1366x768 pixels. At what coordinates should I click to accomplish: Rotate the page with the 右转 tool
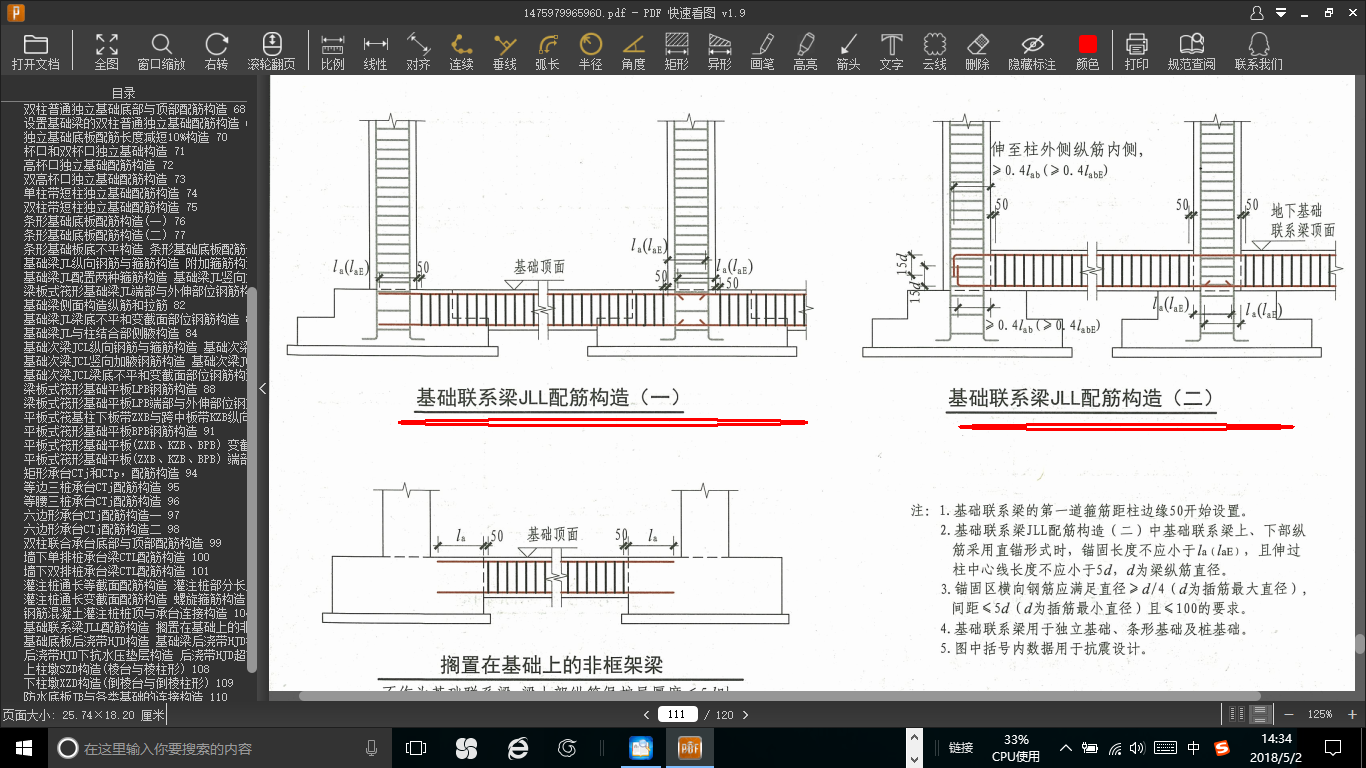(x=217, y=51)
